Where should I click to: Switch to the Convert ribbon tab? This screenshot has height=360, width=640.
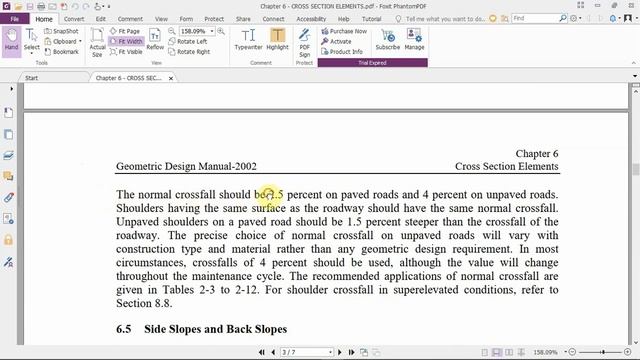tap(74, 19)
